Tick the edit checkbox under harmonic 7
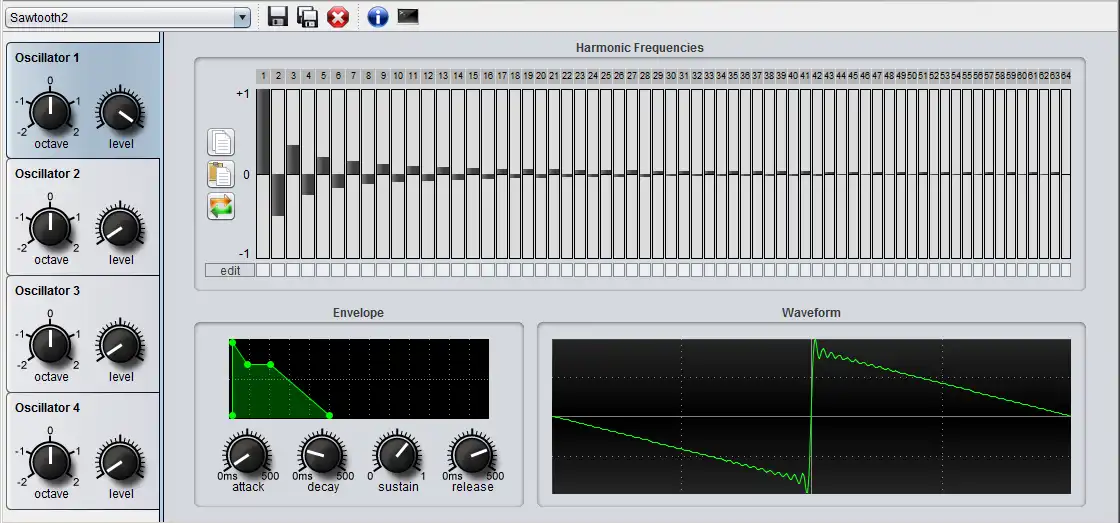 point(353,270)
